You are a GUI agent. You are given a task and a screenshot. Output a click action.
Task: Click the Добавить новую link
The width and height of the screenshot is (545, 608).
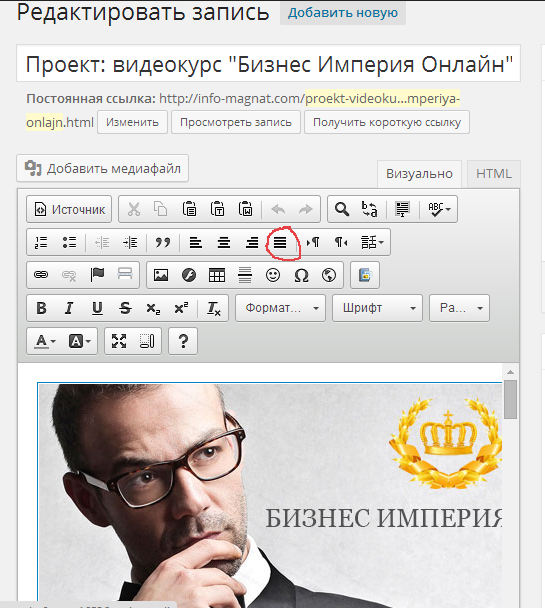point(343,13)
